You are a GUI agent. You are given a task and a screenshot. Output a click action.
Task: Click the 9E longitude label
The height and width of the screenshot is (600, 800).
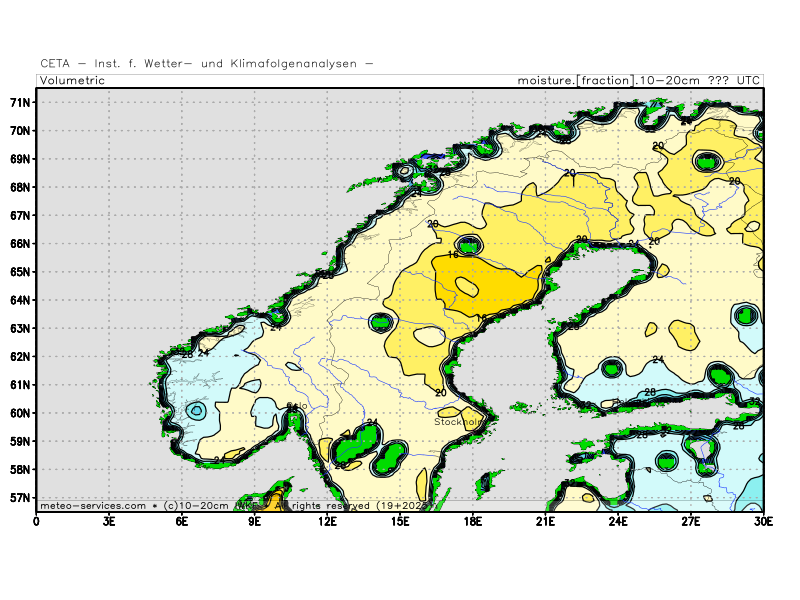(x=255, y=521)
